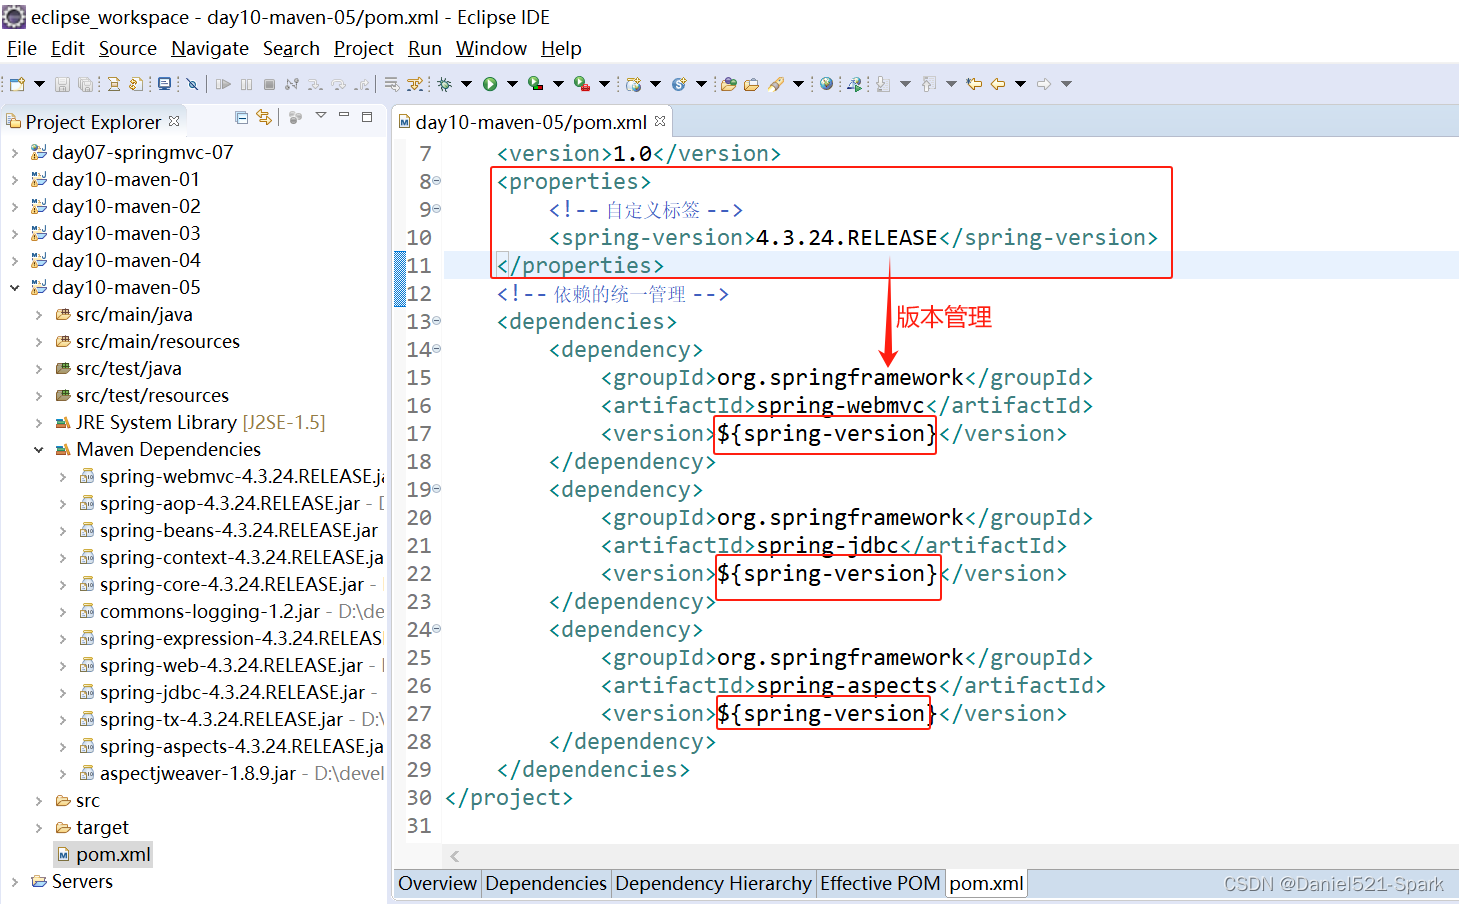Click the Back navigation arrow

click(998, 84)
